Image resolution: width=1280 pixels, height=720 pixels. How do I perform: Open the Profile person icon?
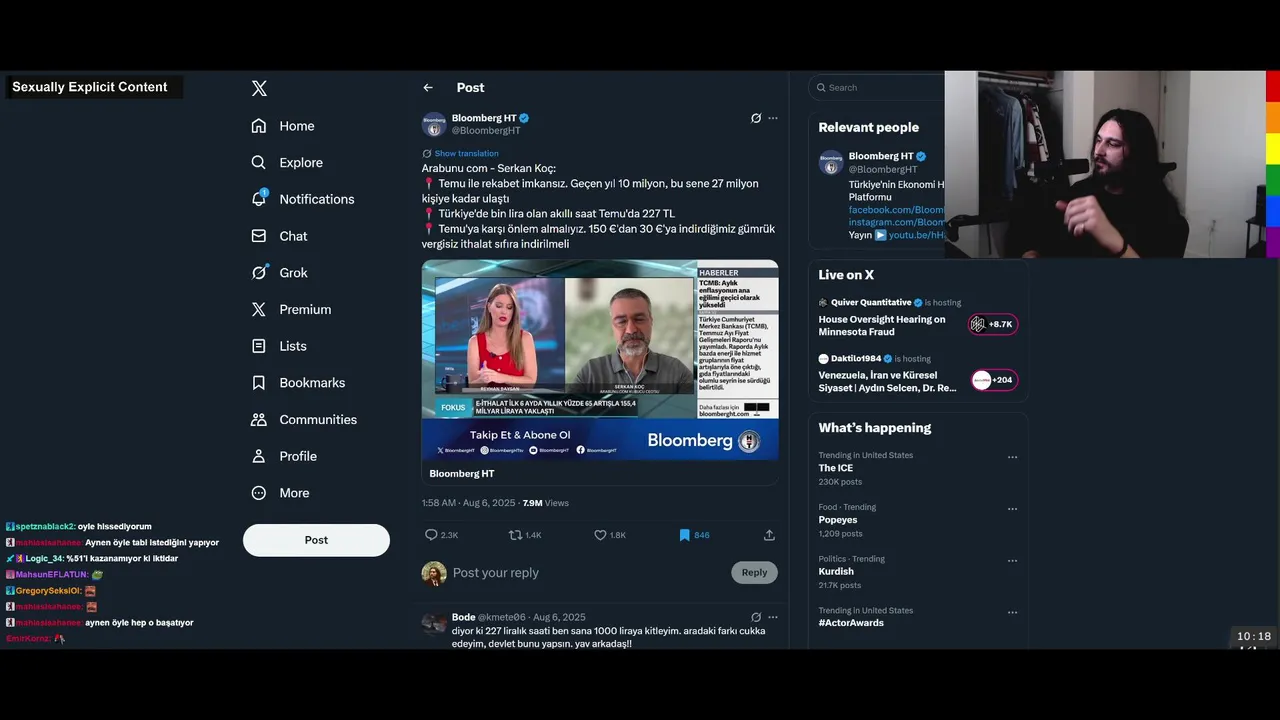[x=259, y=456]
